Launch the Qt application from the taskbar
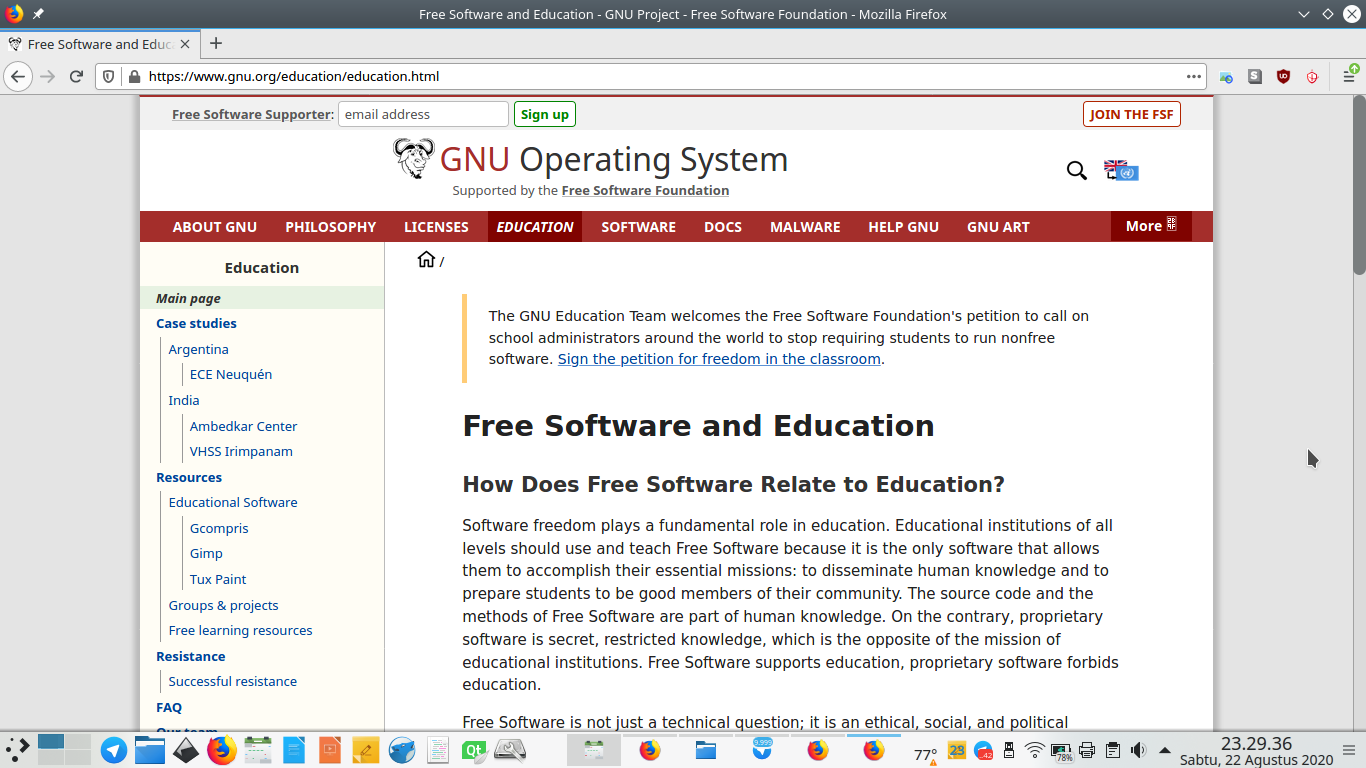 474,749
